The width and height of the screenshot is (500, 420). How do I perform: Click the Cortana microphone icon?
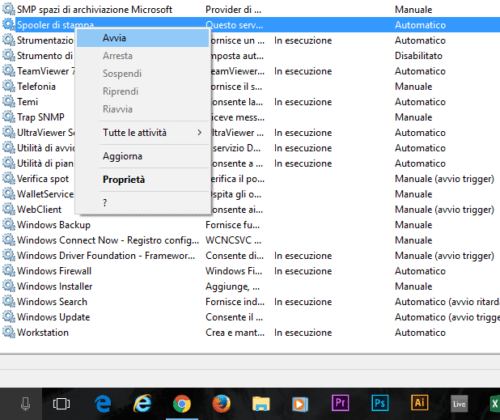(x=25, y=404)
